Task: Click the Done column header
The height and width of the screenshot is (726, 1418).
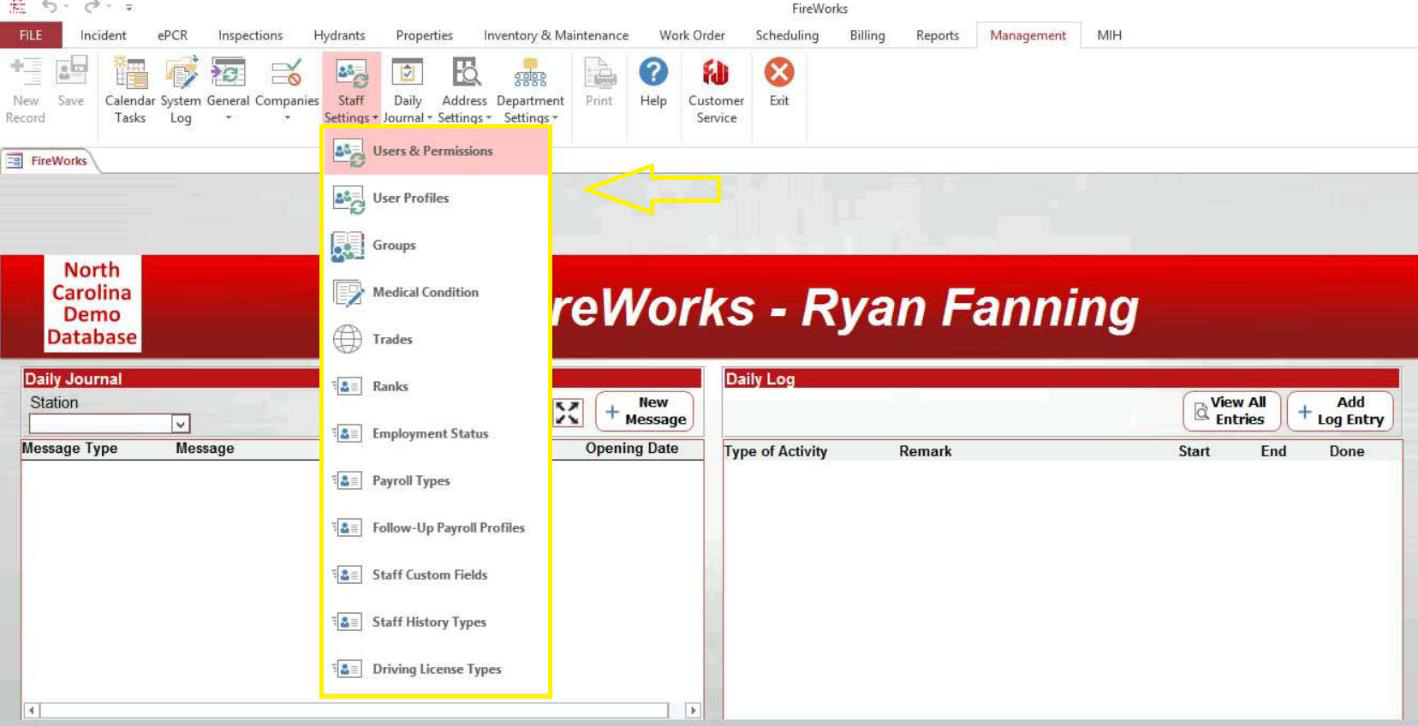Action: click(x=1346, y=452)
